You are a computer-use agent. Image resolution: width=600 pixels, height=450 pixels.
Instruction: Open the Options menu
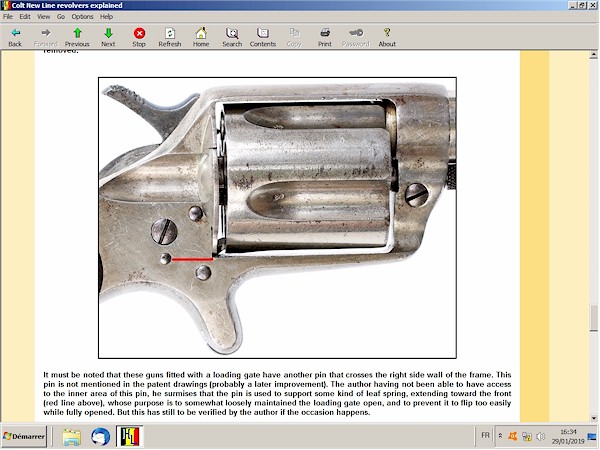[82, 16]
